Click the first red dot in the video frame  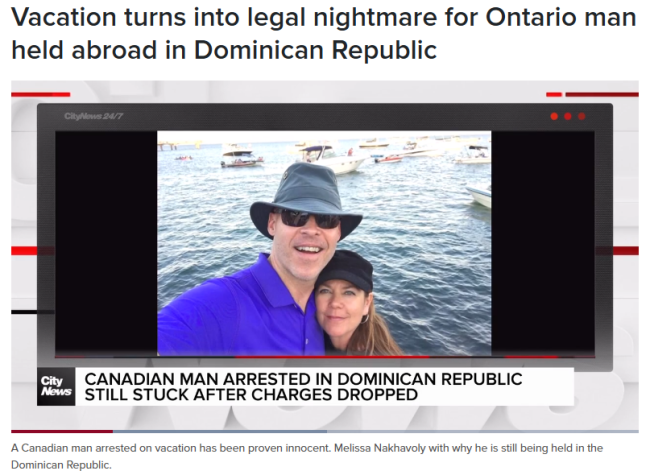(x=554, y=116)
